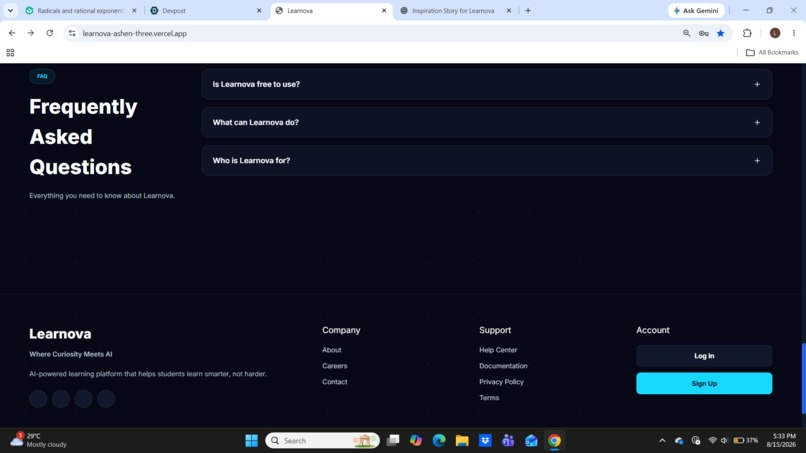This screenshot has height=453, width=806.
Task: Expand 'Who is Learnova for?' question
Action: [x=486, y=160]
